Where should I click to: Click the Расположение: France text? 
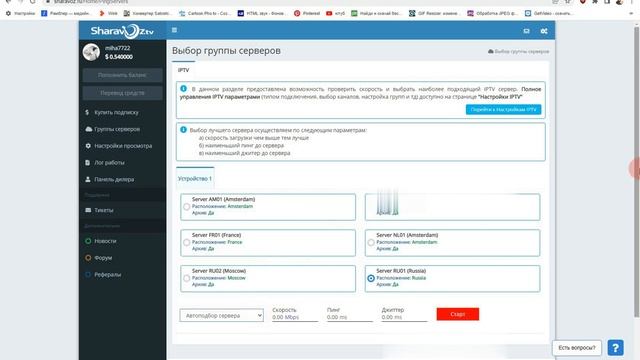[217, 242]
